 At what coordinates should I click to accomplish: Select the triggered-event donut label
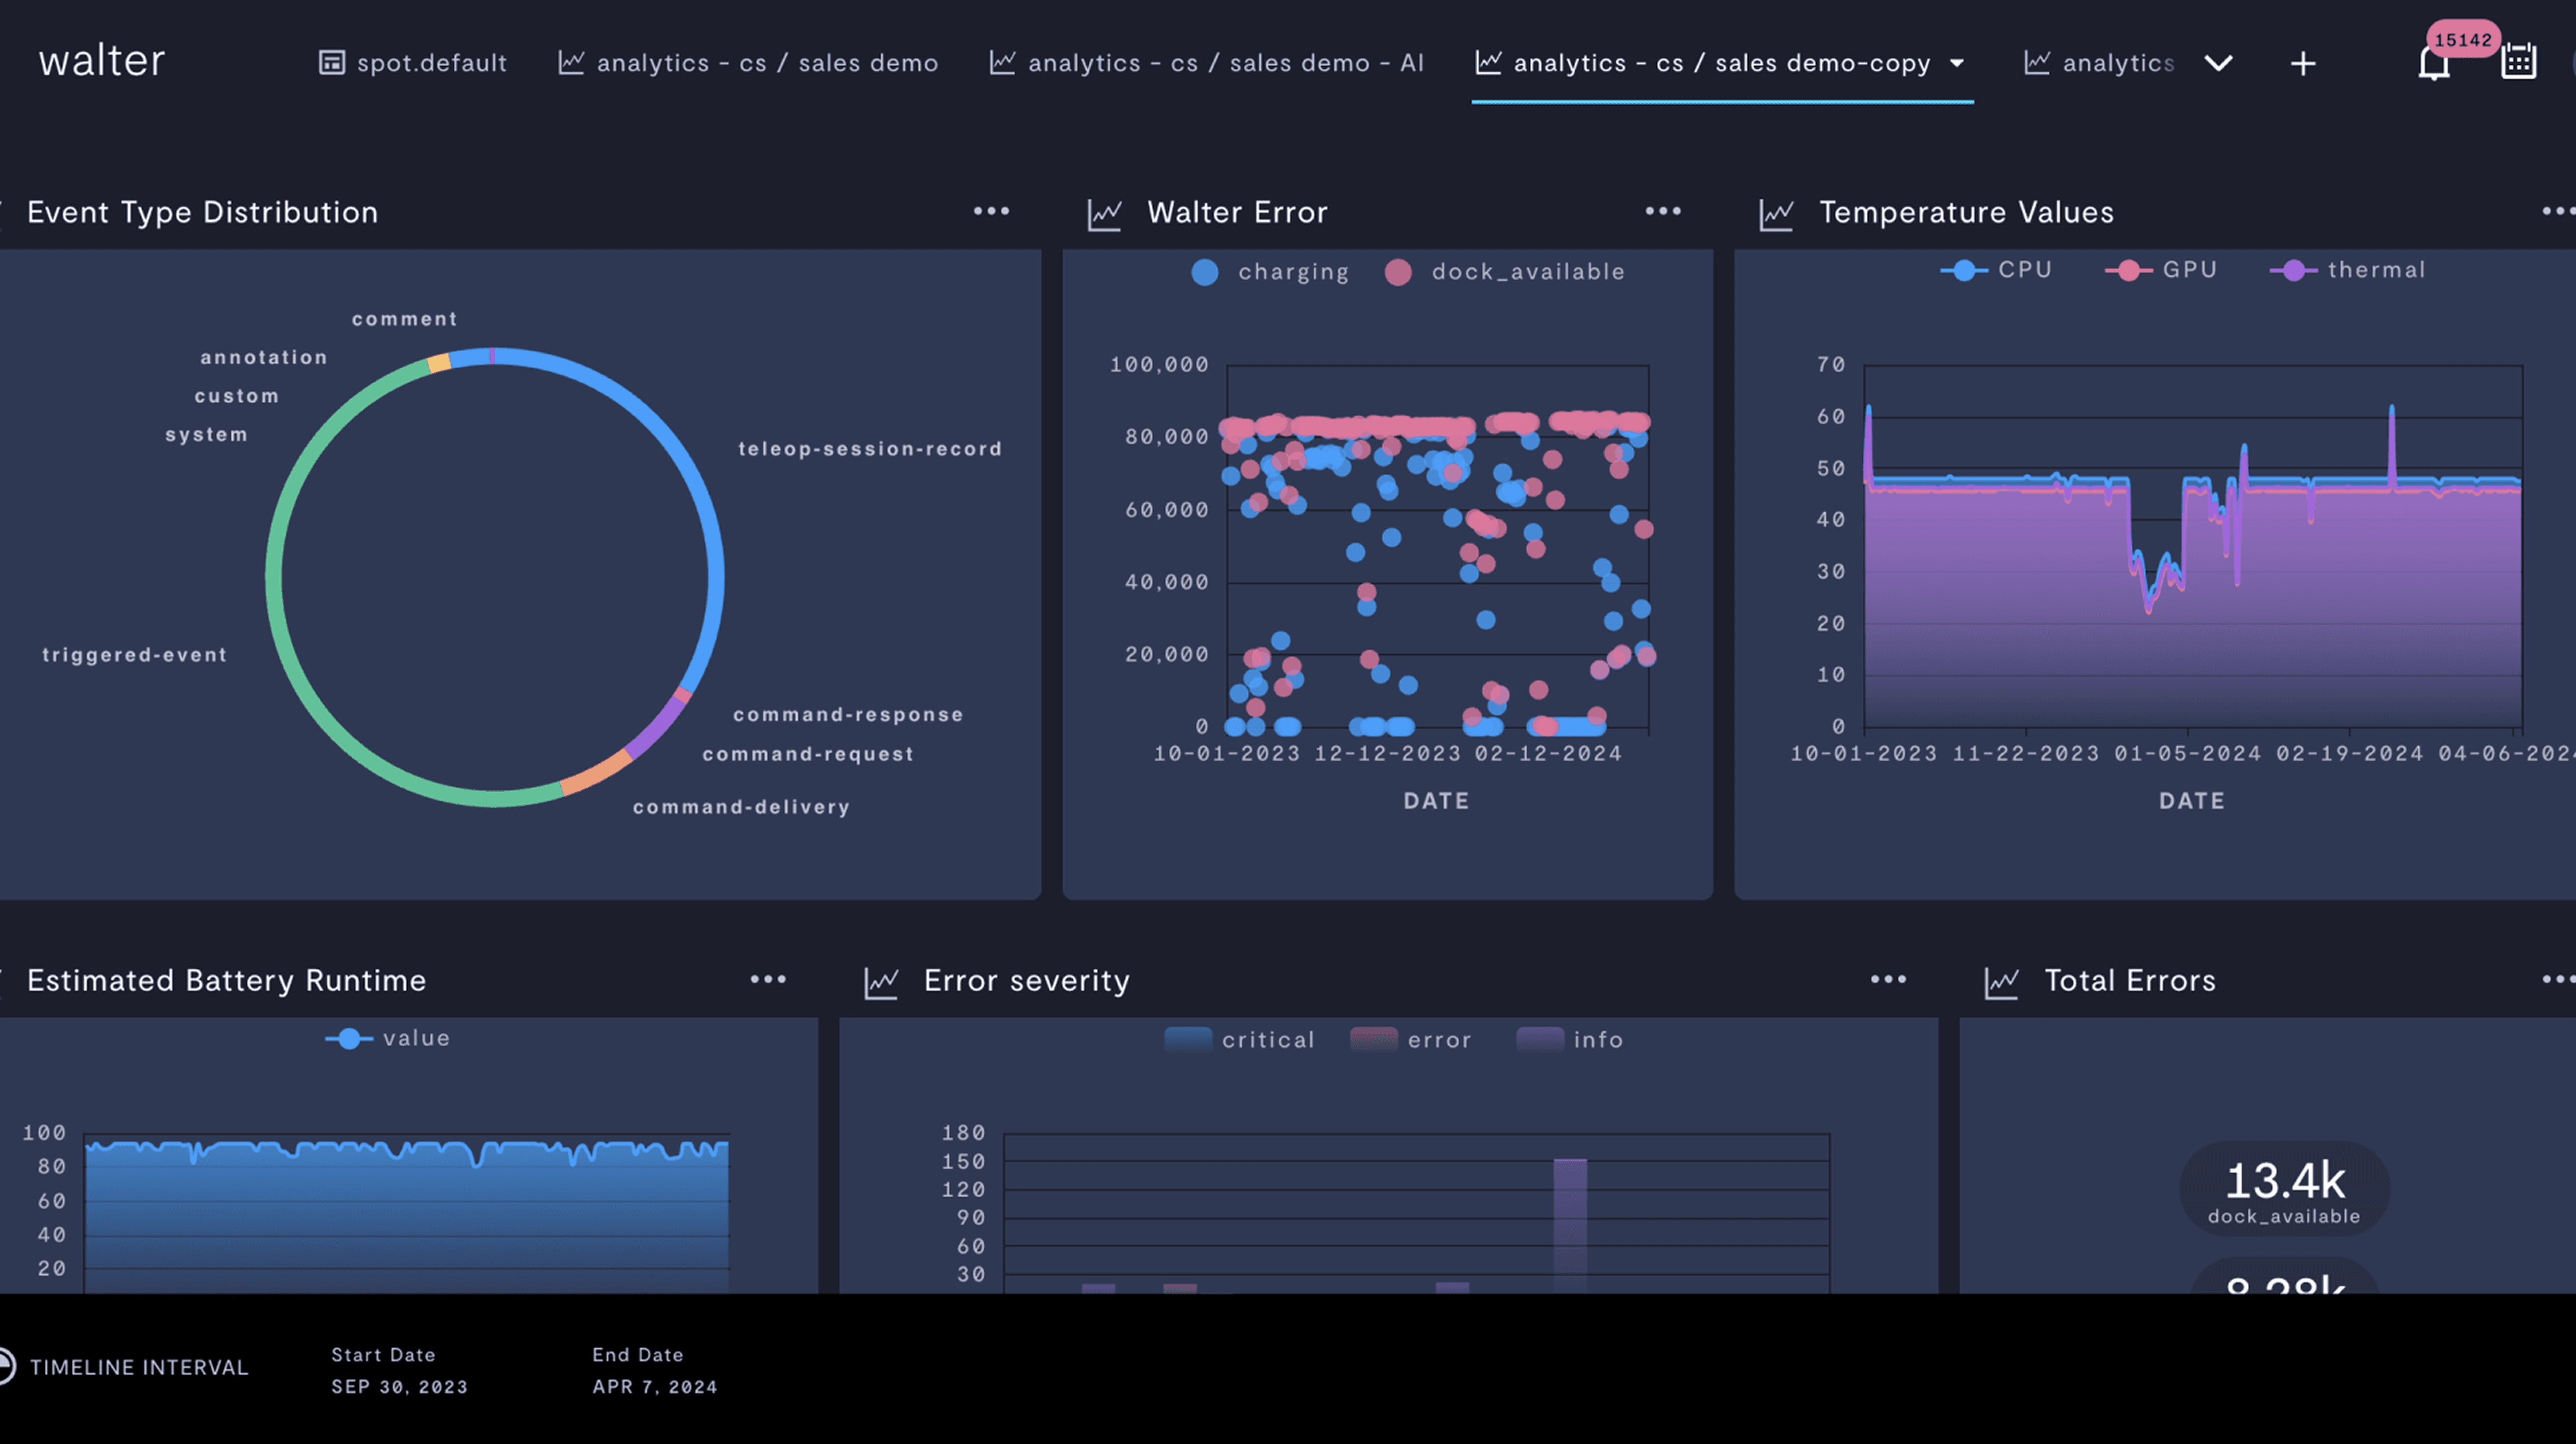pos(135,655)
